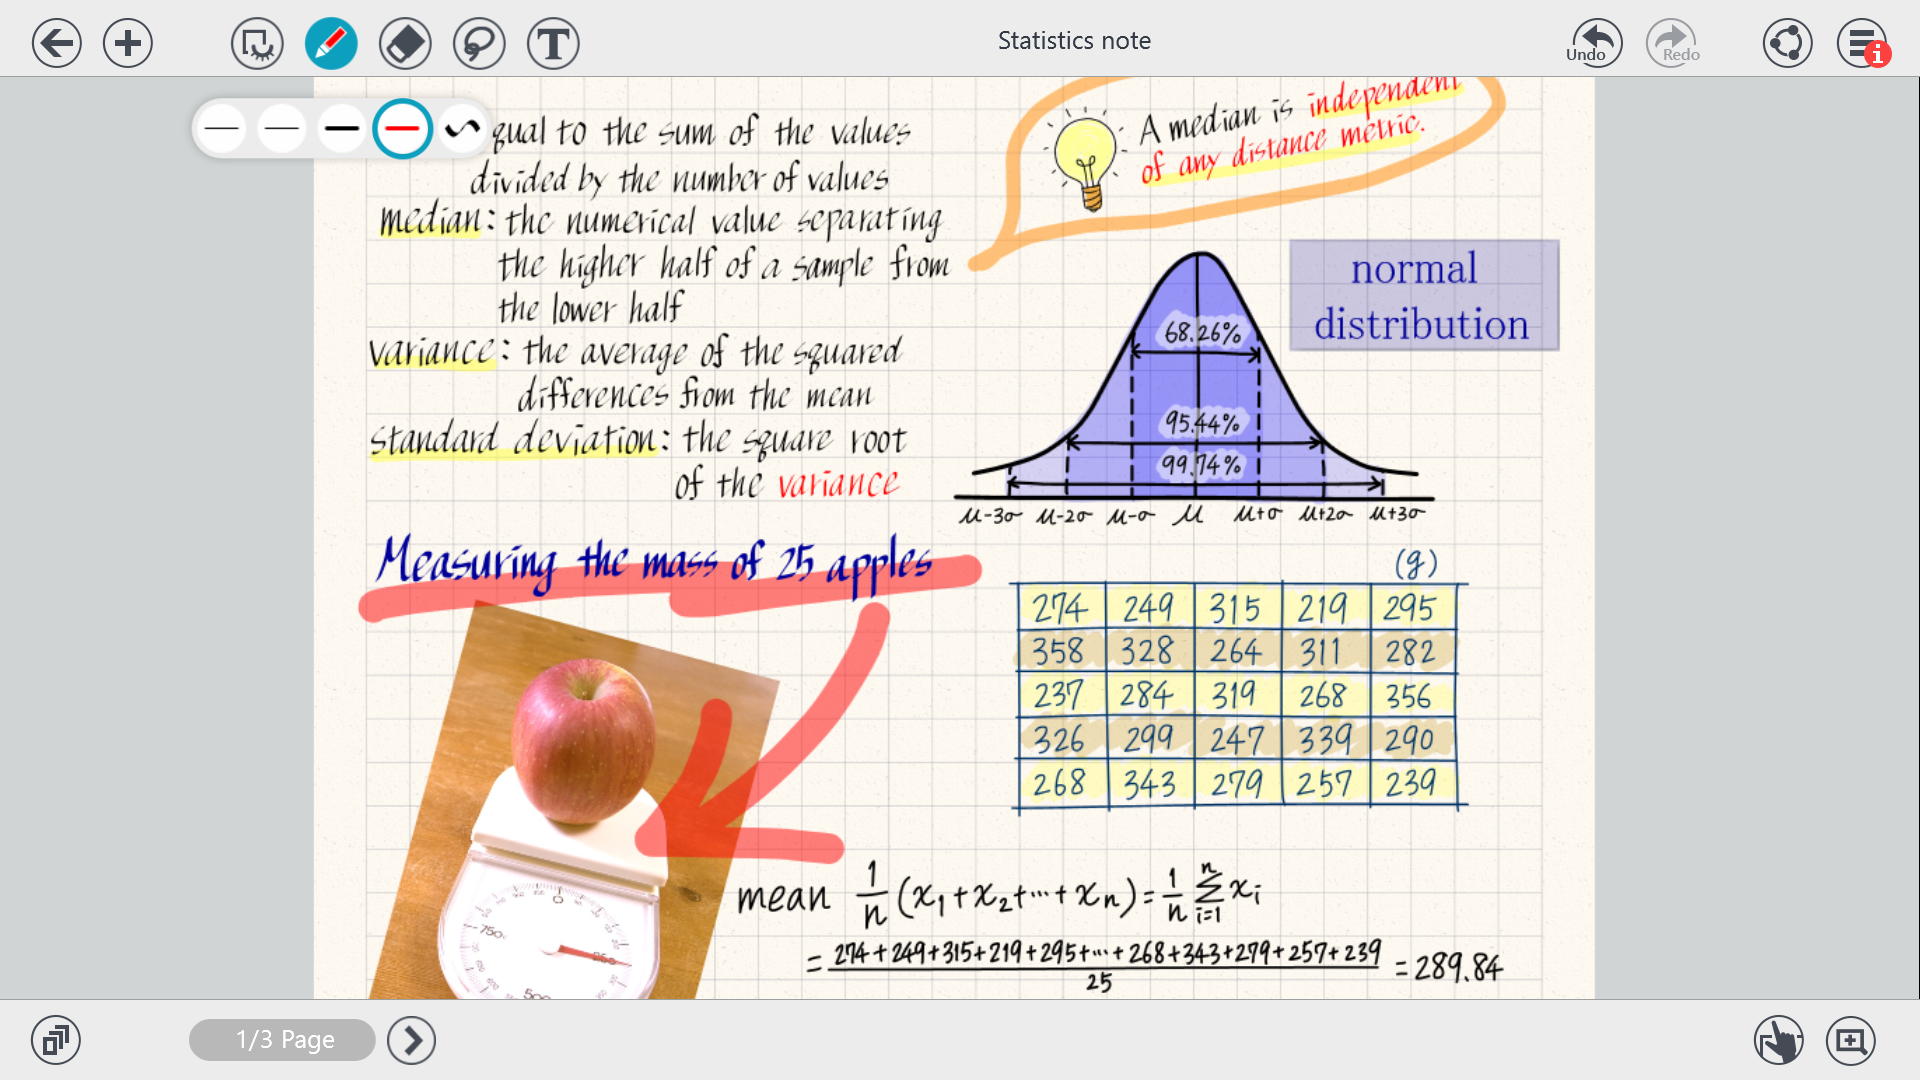
Task: Toggle finger touch input mode
Action: pyautogui.click(x=1778, y=1040)
